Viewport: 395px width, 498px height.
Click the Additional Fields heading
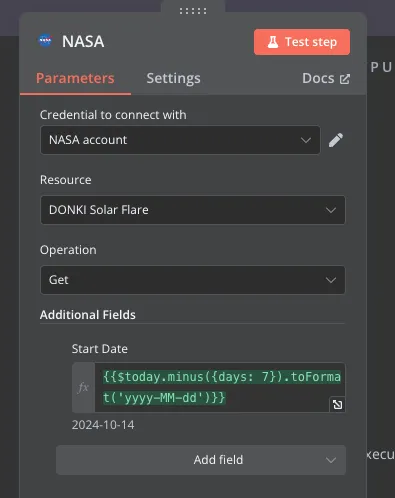pyautogui.click(x=88, y=315)
